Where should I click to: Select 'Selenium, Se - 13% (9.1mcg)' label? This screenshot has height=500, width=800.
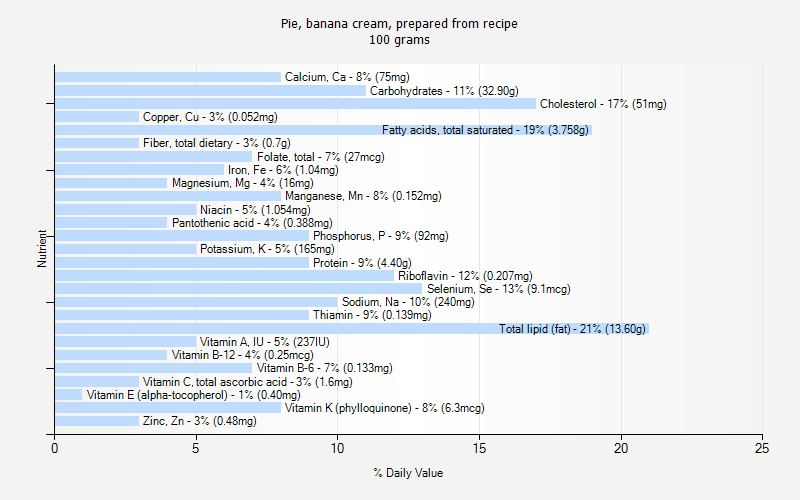point(498,289)
